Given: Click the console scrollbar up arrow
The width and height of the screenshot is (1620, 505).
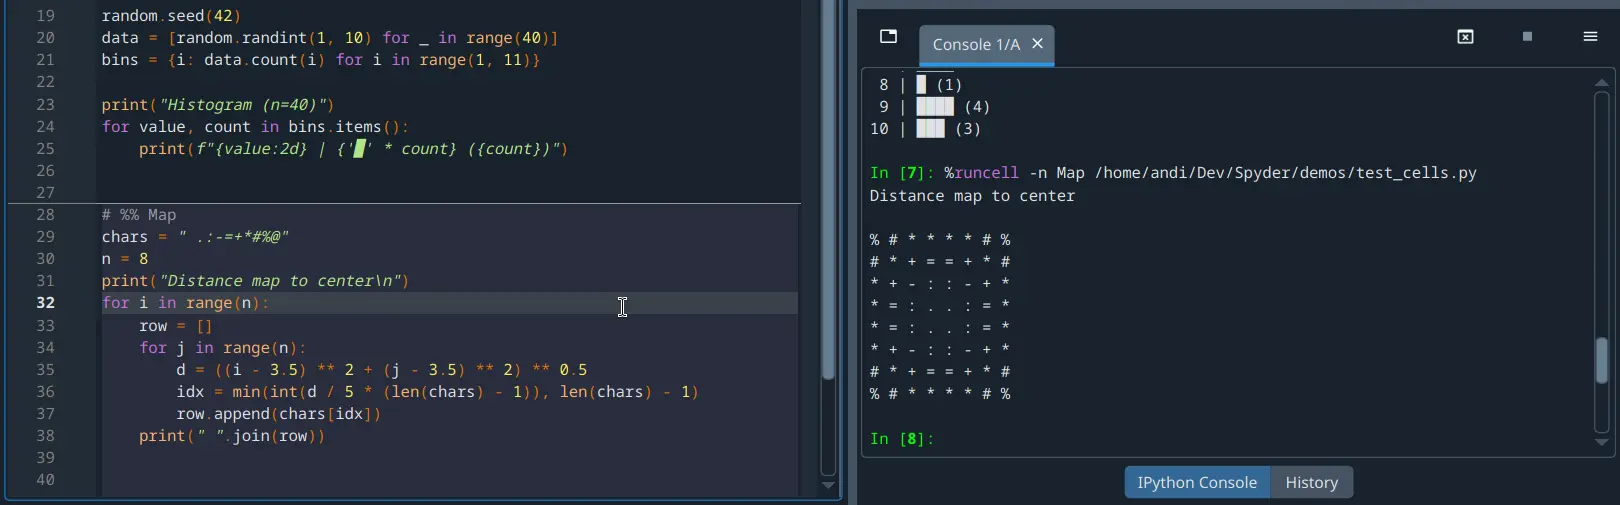Looking at the screenshot, I should pos(1602,82).
